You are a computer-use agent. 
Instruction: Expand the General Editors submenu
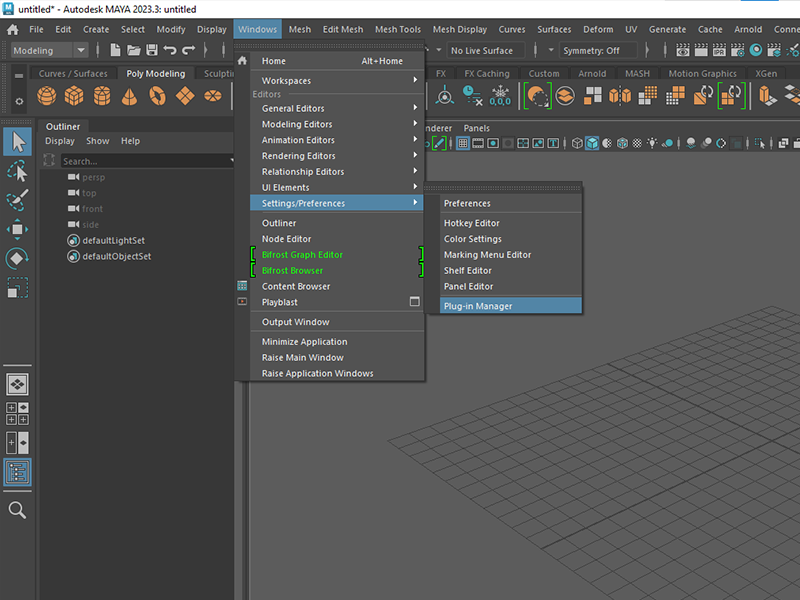click(337, 108)
